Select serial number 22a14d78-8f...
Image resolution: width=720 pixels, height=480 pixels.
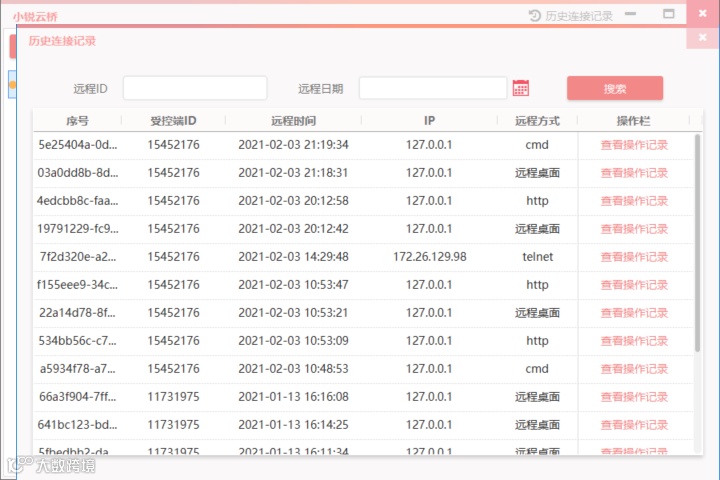click(78, 313)
